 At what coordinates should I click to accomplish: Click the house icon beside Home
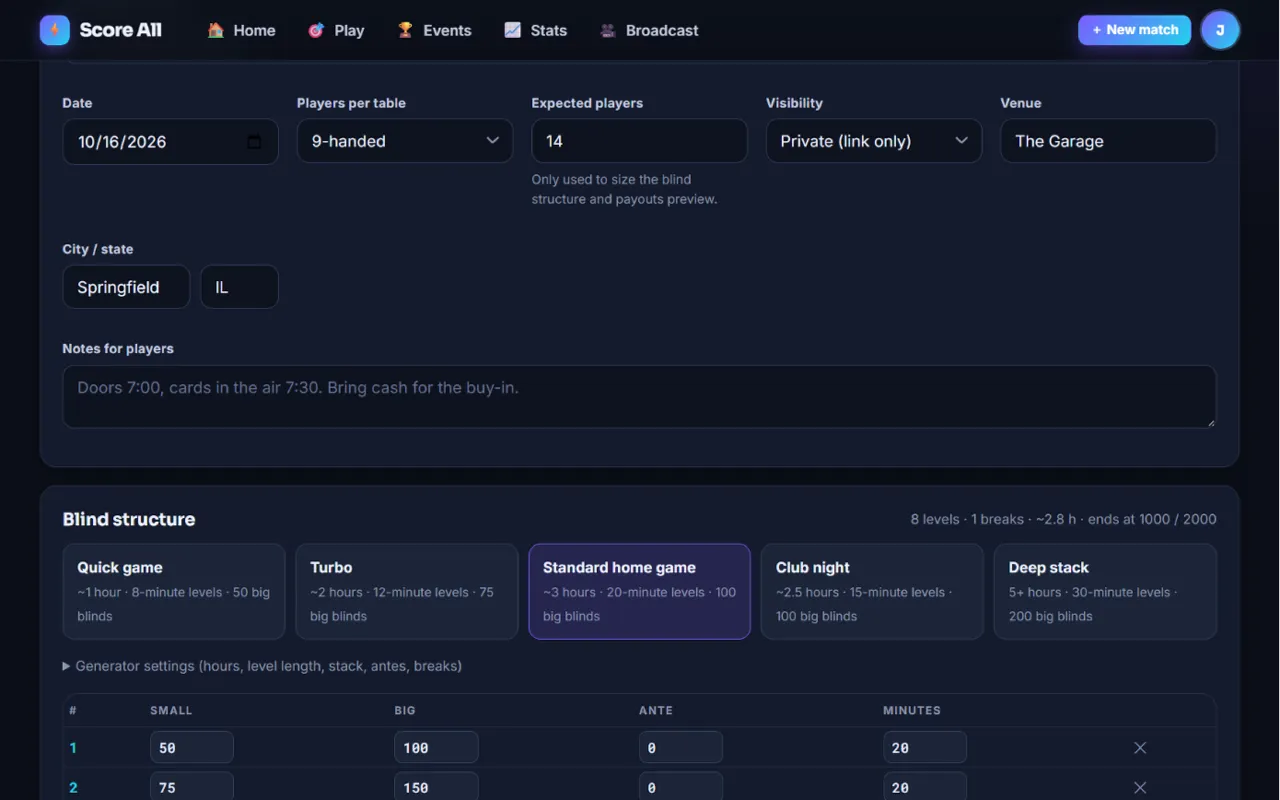tap(215, 30)
